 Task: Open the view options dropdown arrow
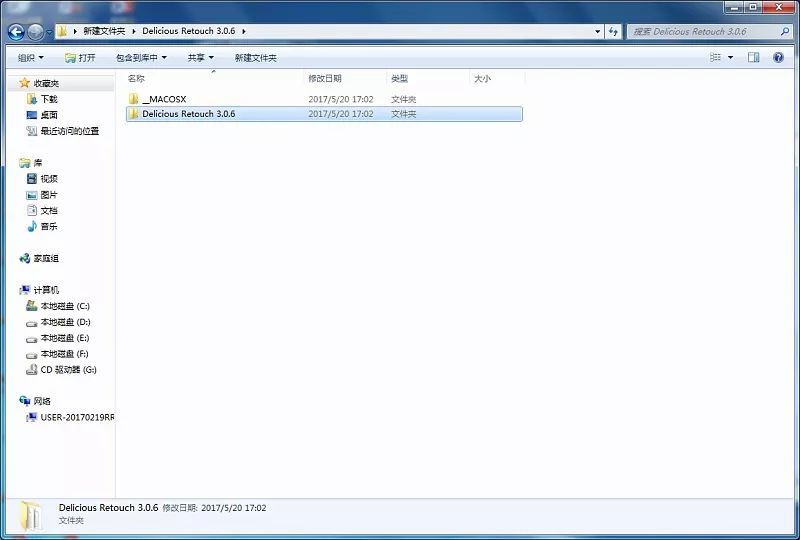point(730,58)
